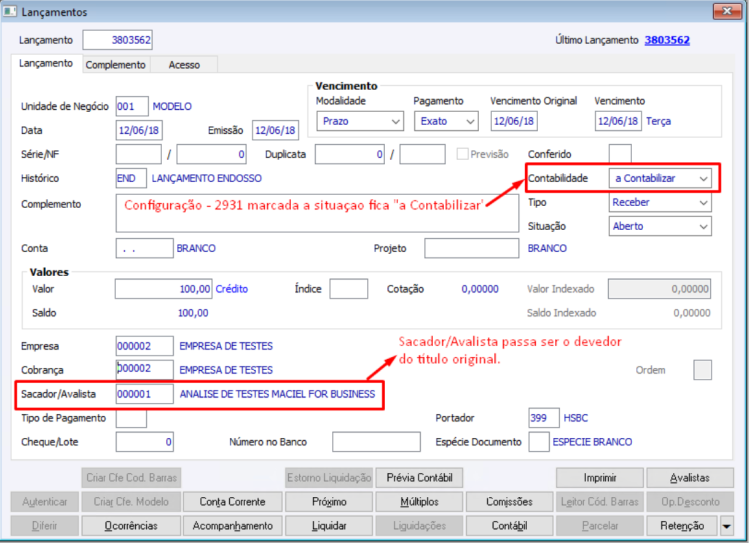Click the Índice field

click(x=349, y=289)
